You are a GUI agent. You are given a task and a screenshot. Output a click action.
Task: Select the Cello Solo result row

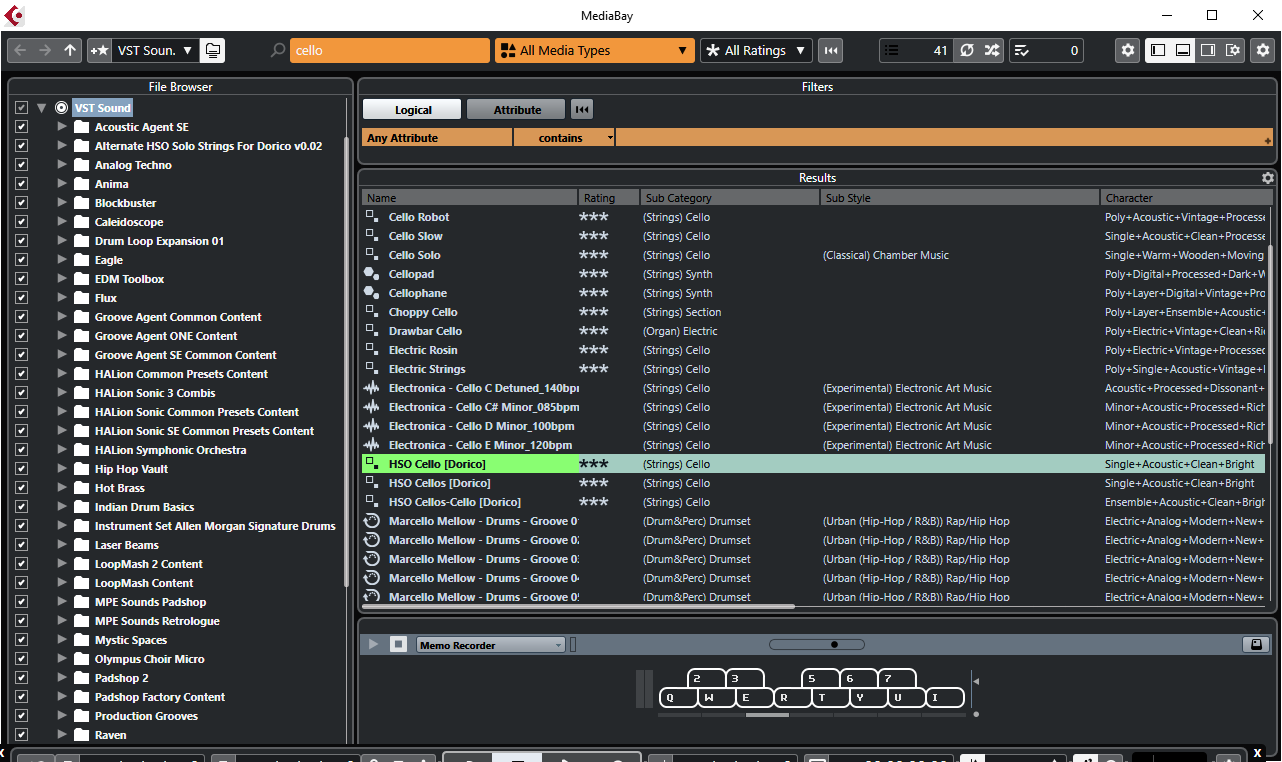point(815,255)
